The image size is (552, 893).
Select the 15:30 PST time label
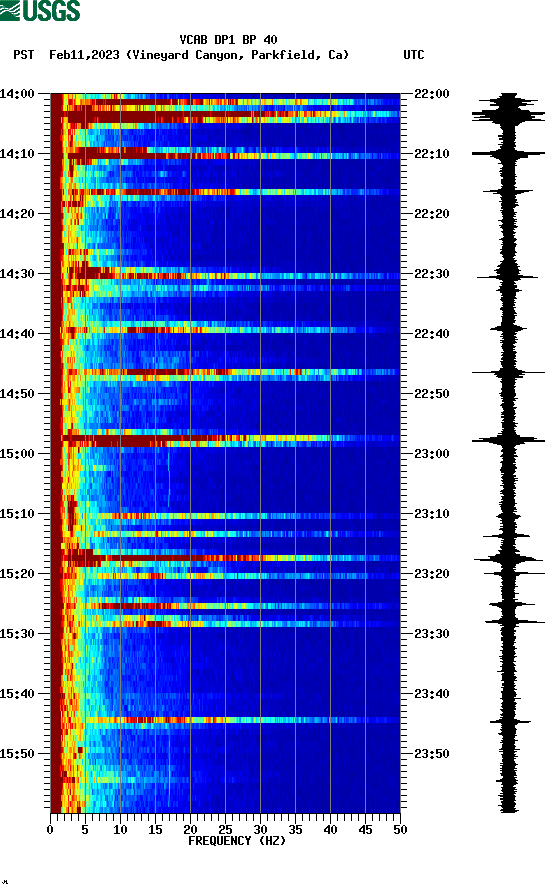(x=17, y=633)
